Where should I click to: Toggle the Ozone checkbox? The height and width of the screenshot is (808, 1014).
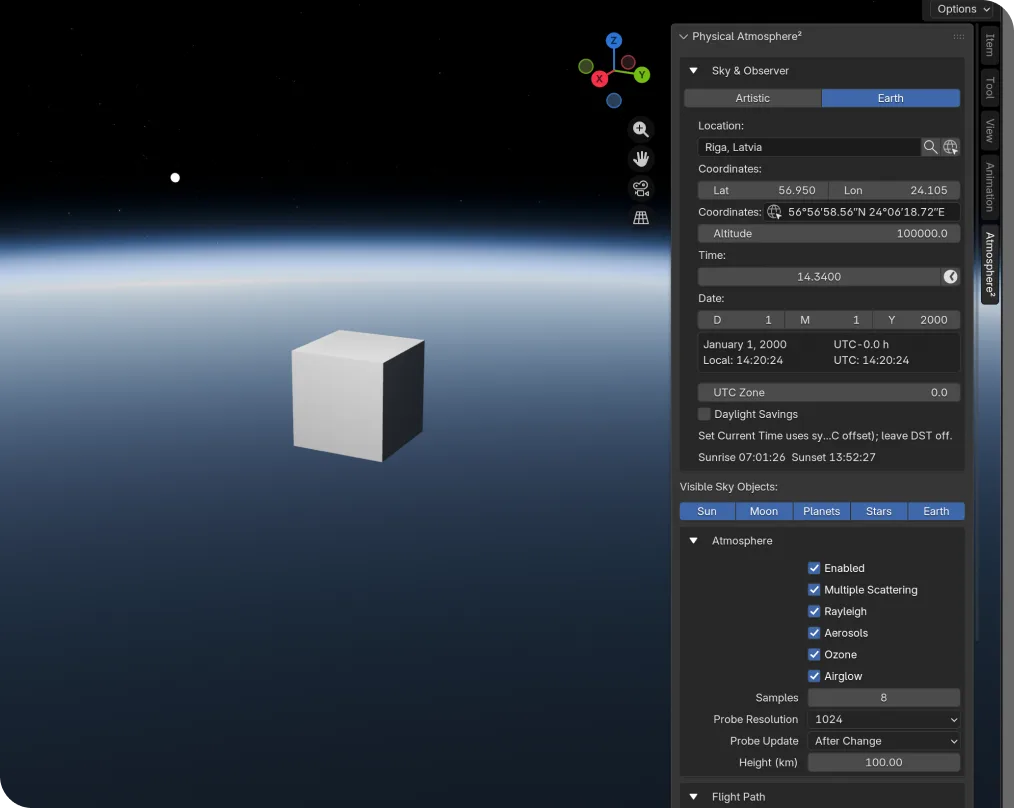click(x=814, y=654)
